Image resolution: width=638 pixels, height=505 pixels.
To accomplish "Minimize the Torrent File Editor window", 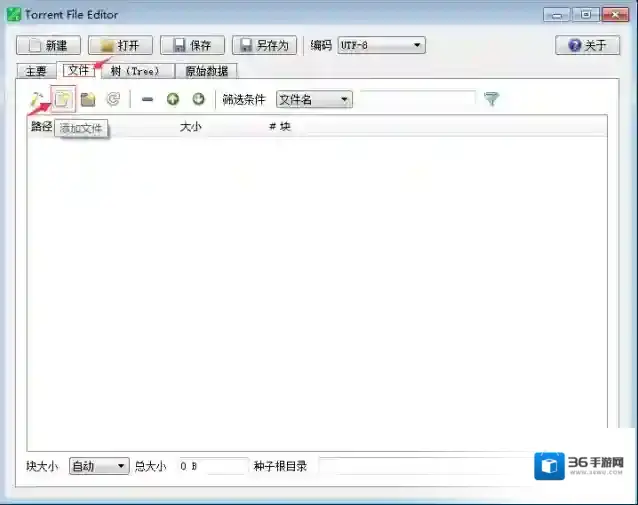I will click(557, 15).
